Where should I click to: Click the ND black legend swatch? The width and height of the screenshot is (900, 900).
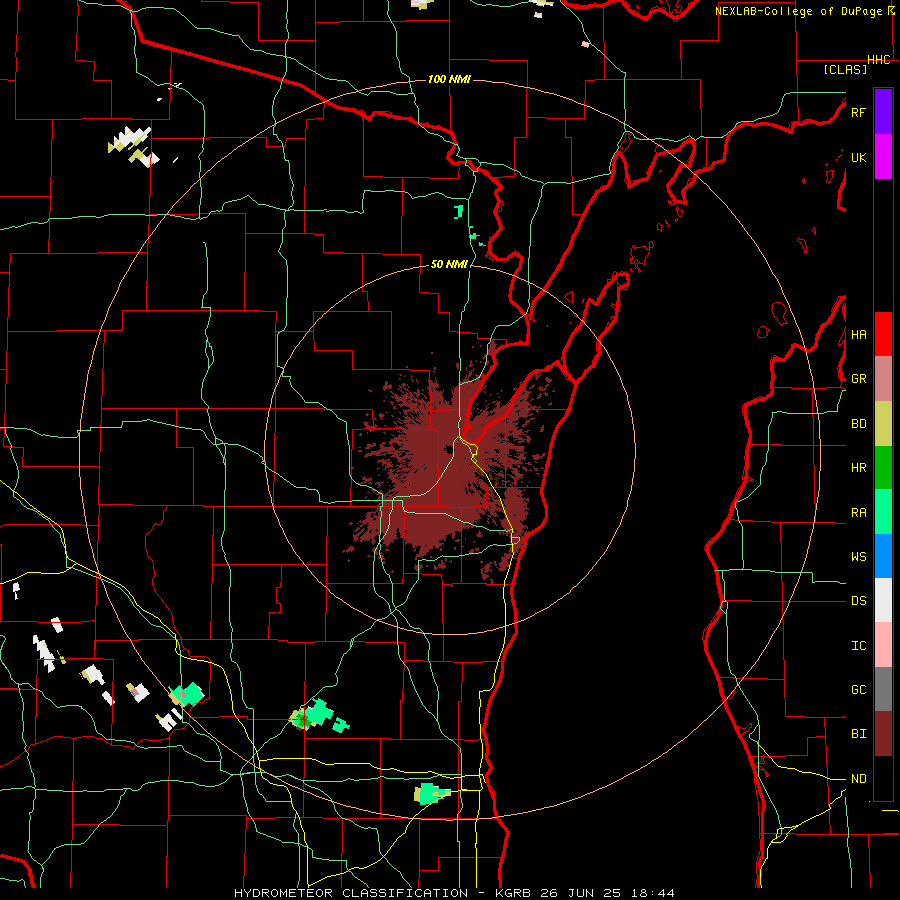click(x=883, y=778)
